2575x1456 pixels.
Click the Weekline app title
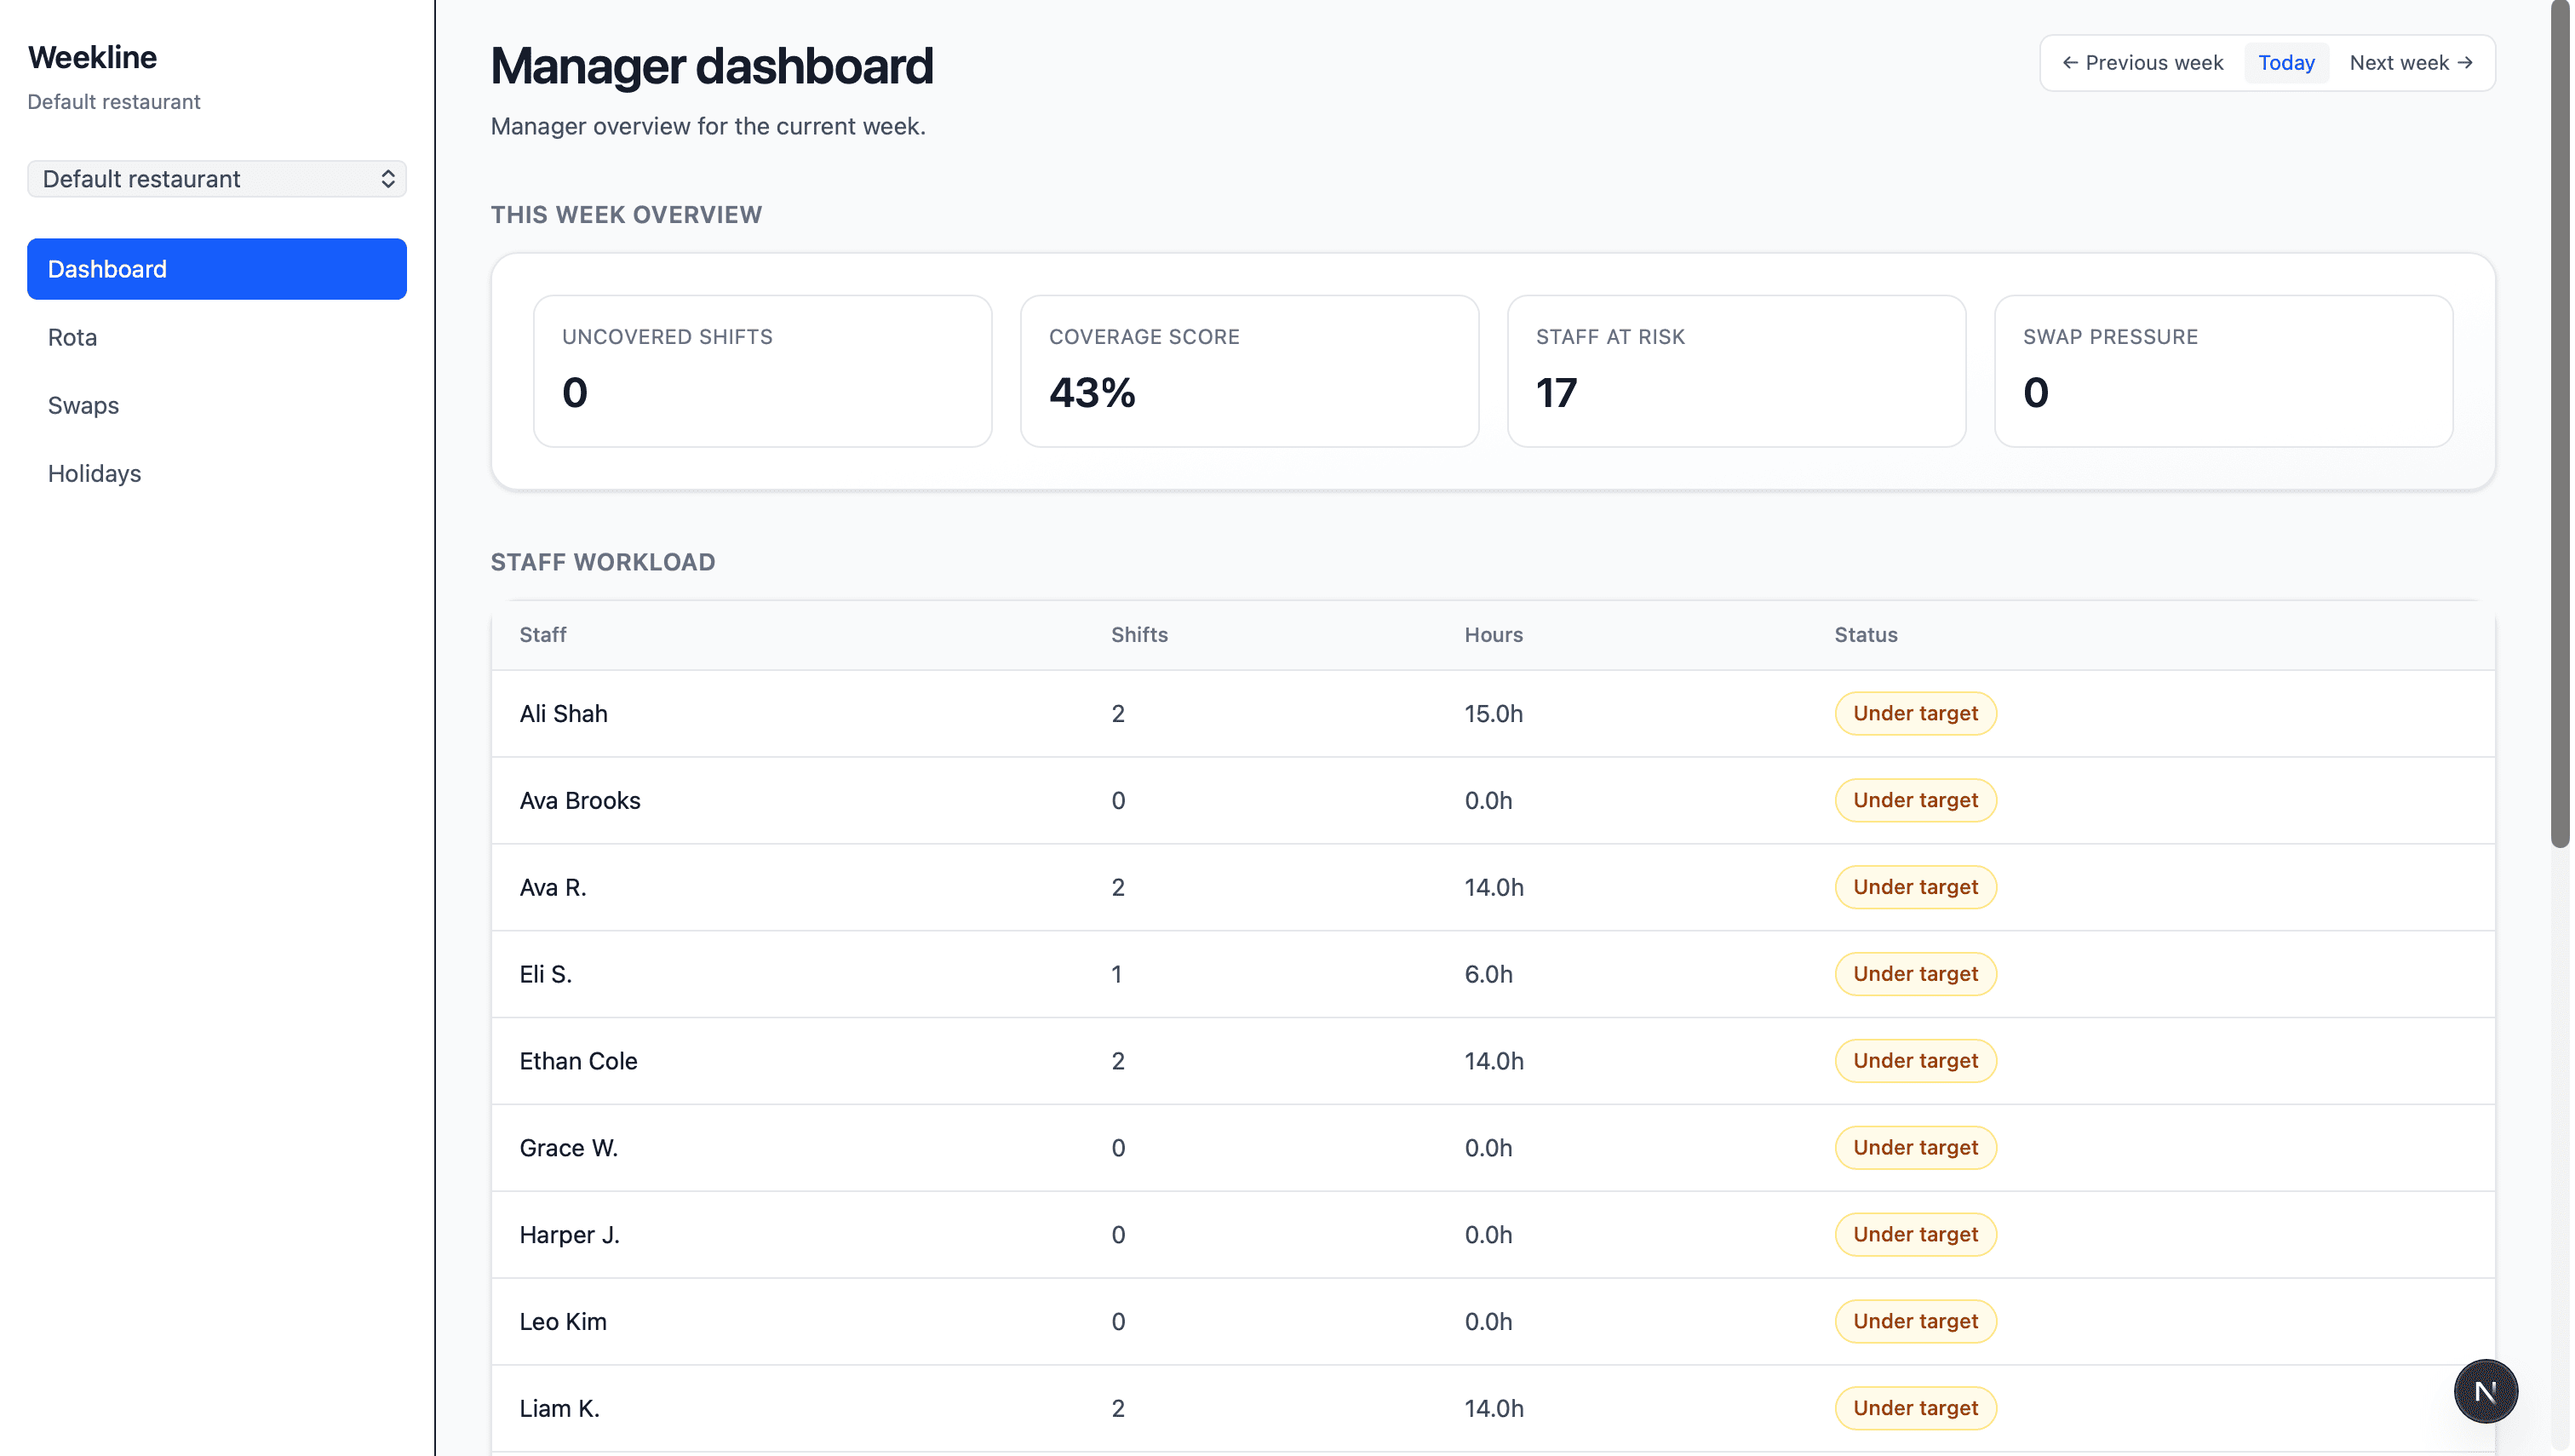pyautogui.click(x=92, y=57)
